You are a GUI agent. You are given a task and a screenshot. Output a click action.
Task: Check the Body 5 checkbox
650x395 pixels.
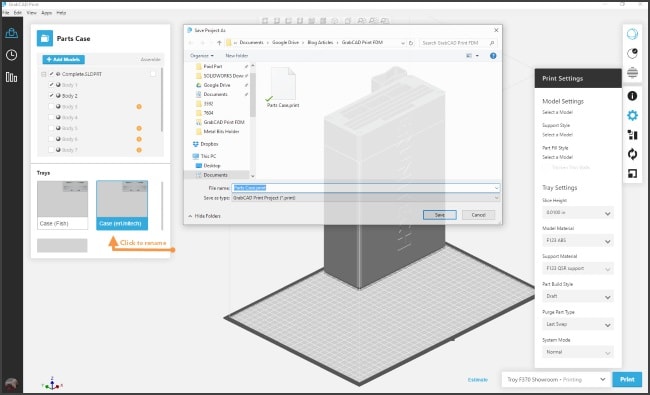pos(51,128)
